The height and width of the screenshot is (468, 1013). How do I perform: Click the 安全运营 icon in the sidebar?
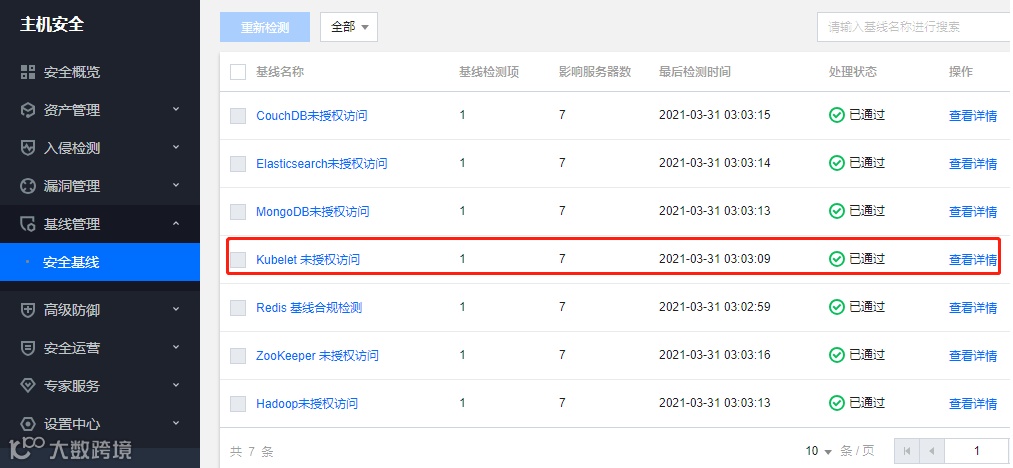[28, 348]
